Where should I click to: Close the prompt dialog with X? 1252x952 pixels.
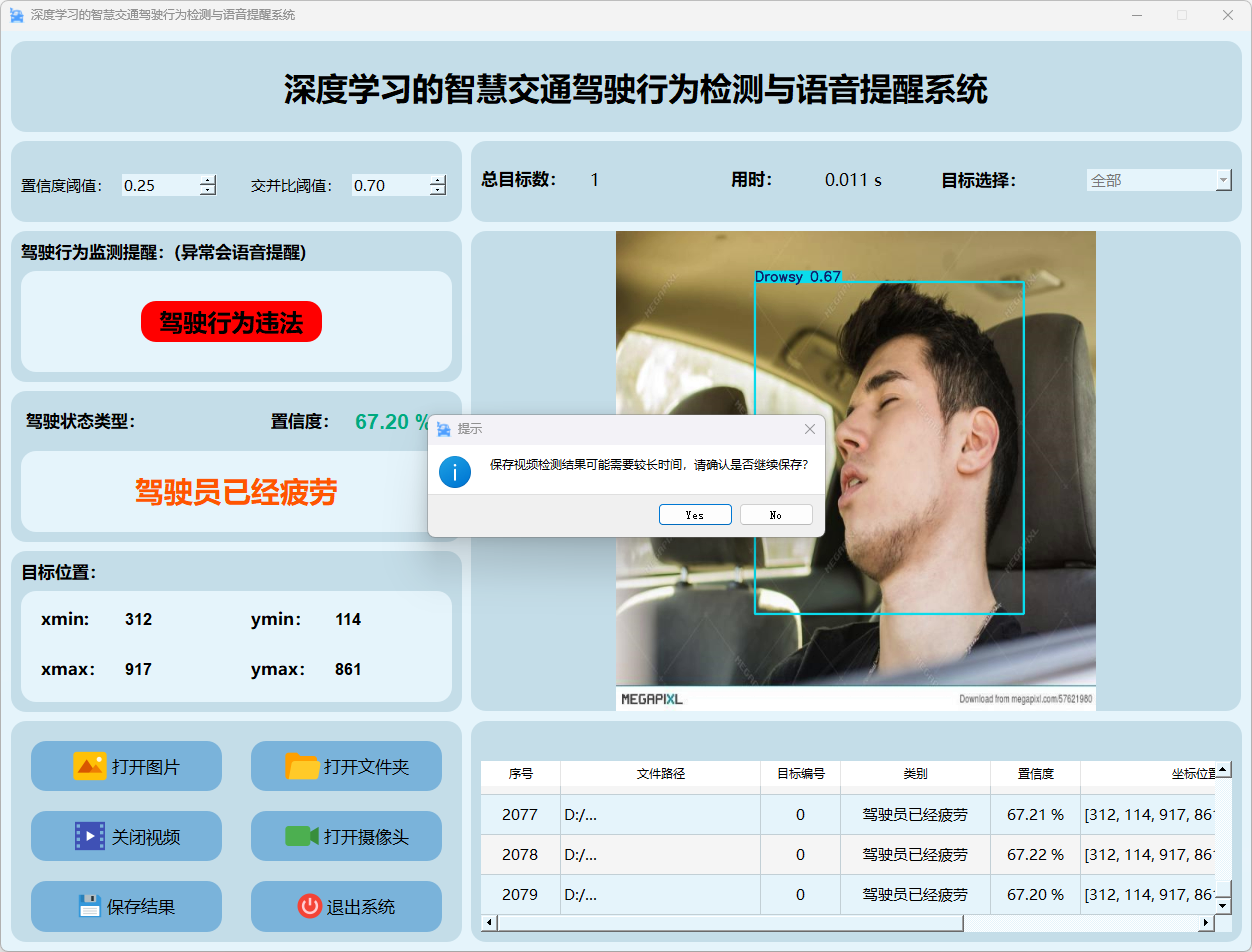[810, 429]
